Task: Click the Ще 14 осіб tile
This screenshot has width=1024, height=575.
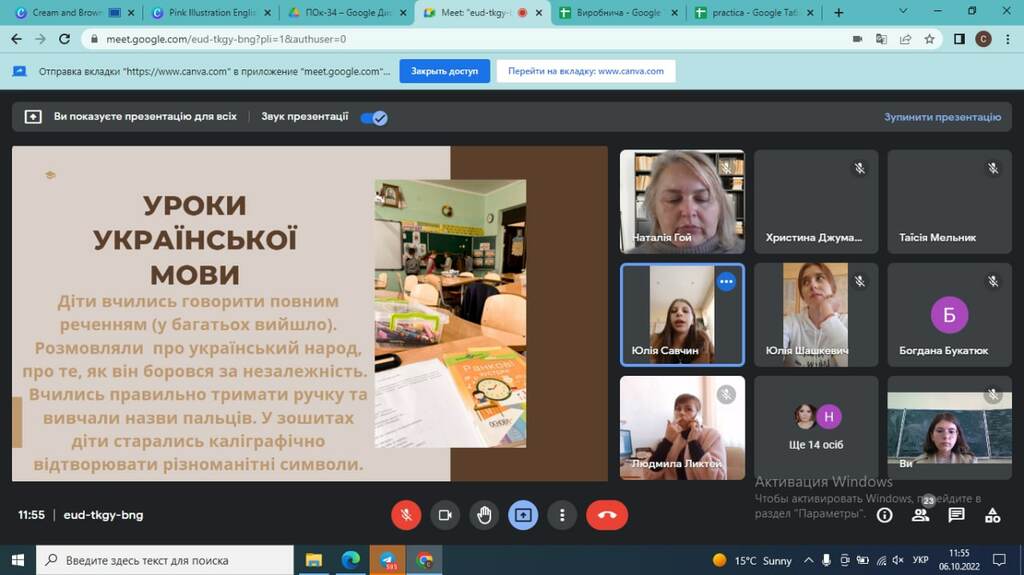Action: pos(816,427)
